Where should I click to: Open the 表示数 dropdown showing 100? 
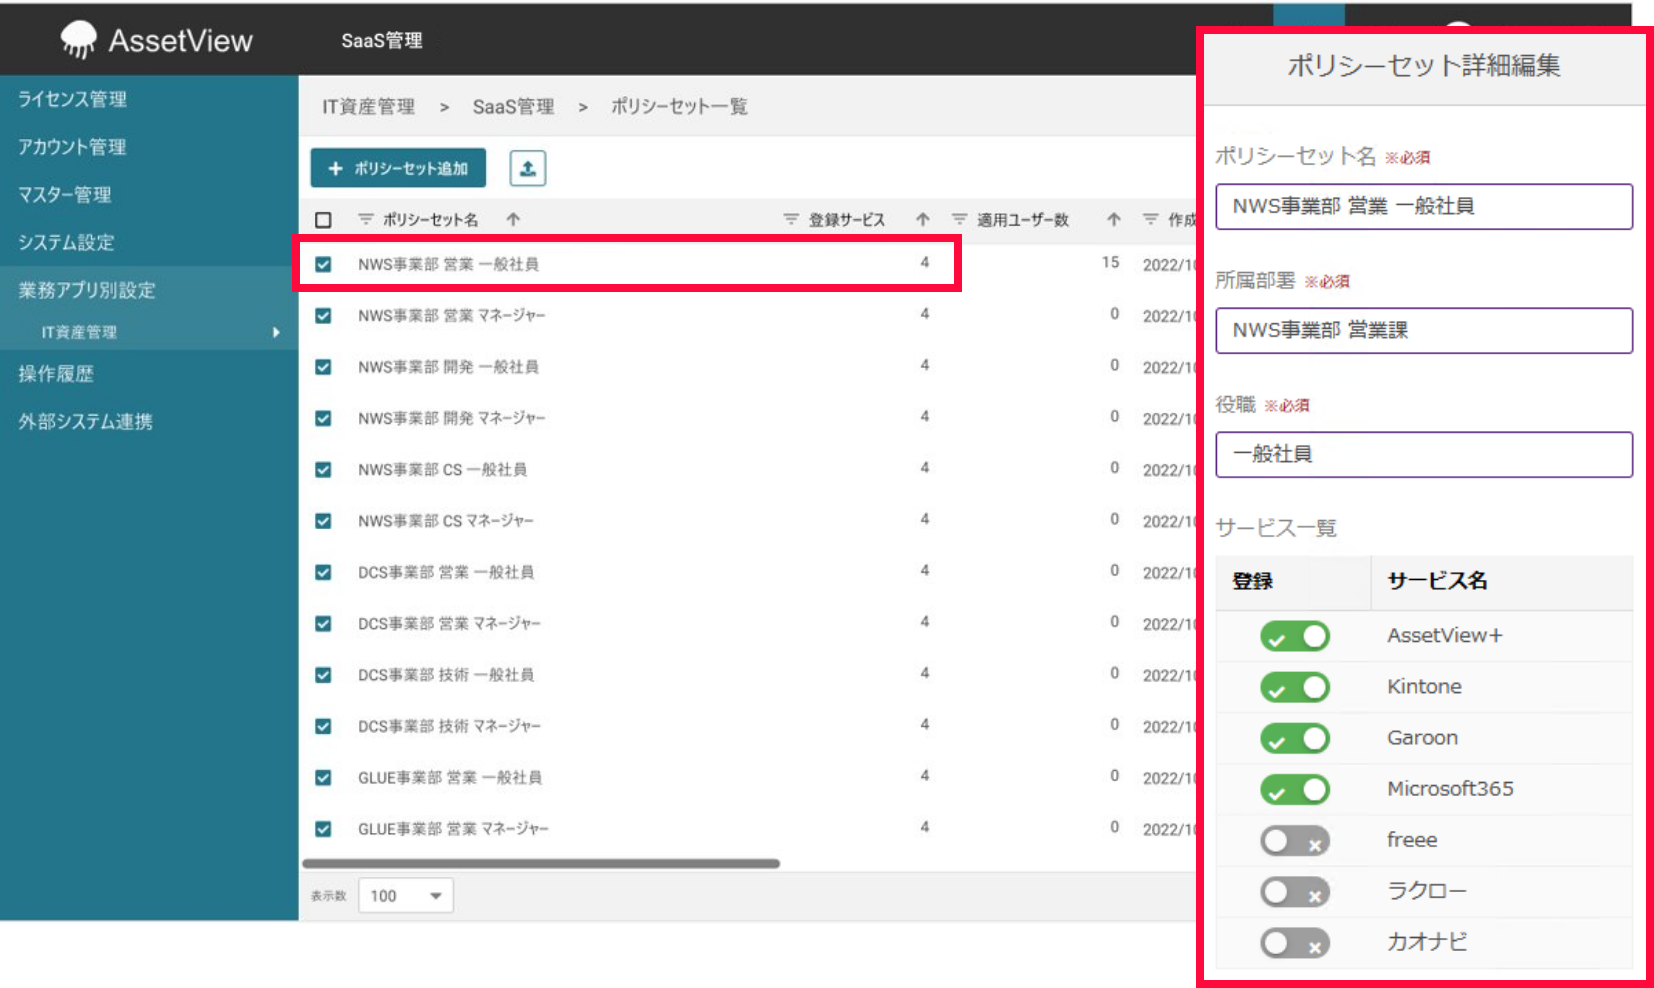pyautogui.click(x=405, y=895)
